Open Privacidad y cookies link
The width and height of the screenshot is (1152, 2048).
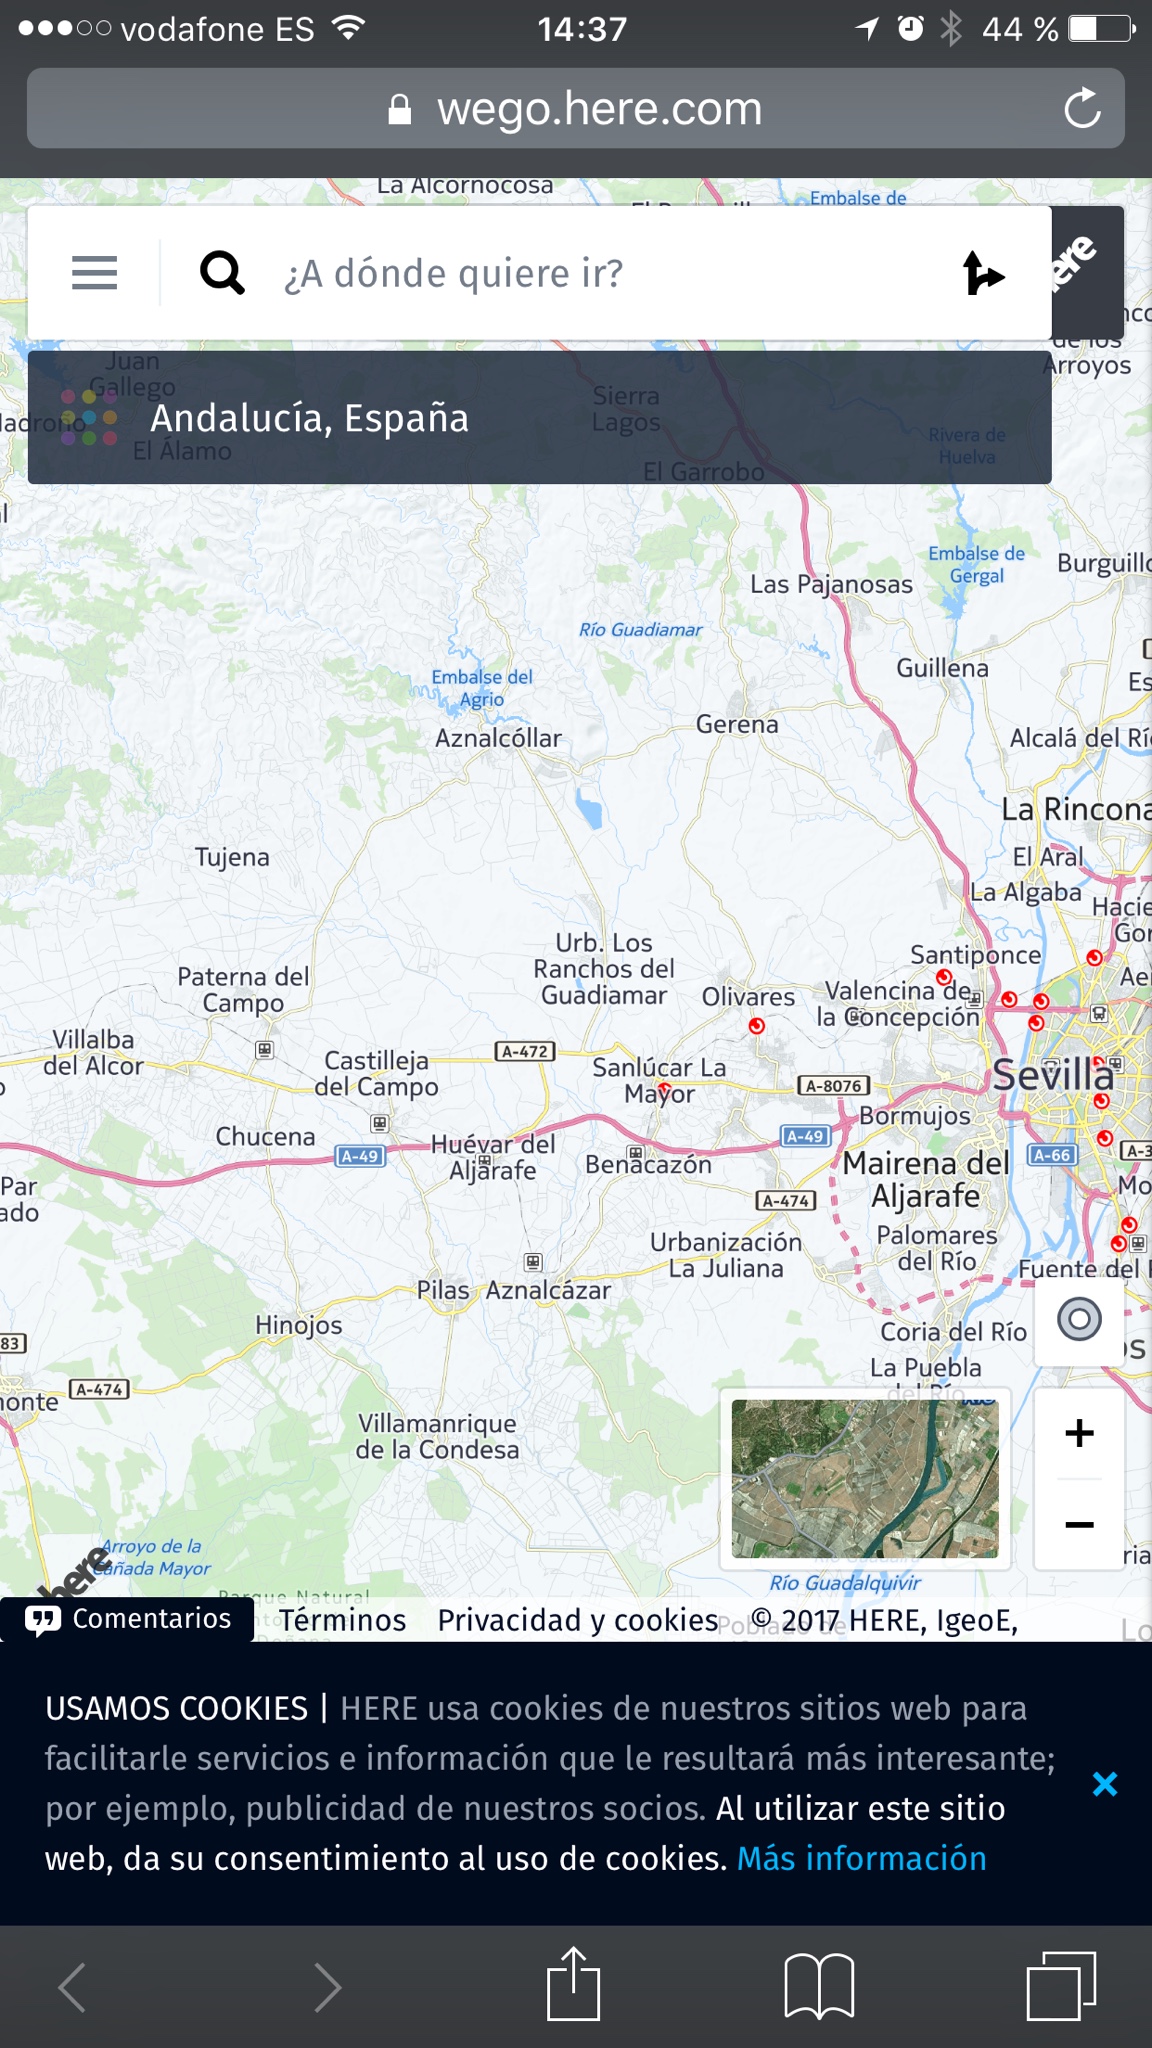[578, 1620]
